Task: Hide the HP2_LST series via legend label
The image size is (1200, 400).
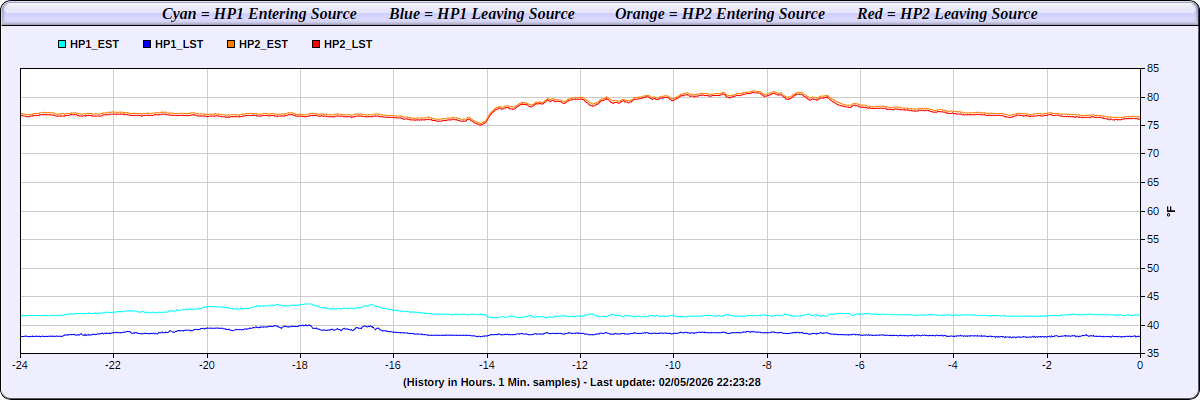Action: [x=348, y=45]
